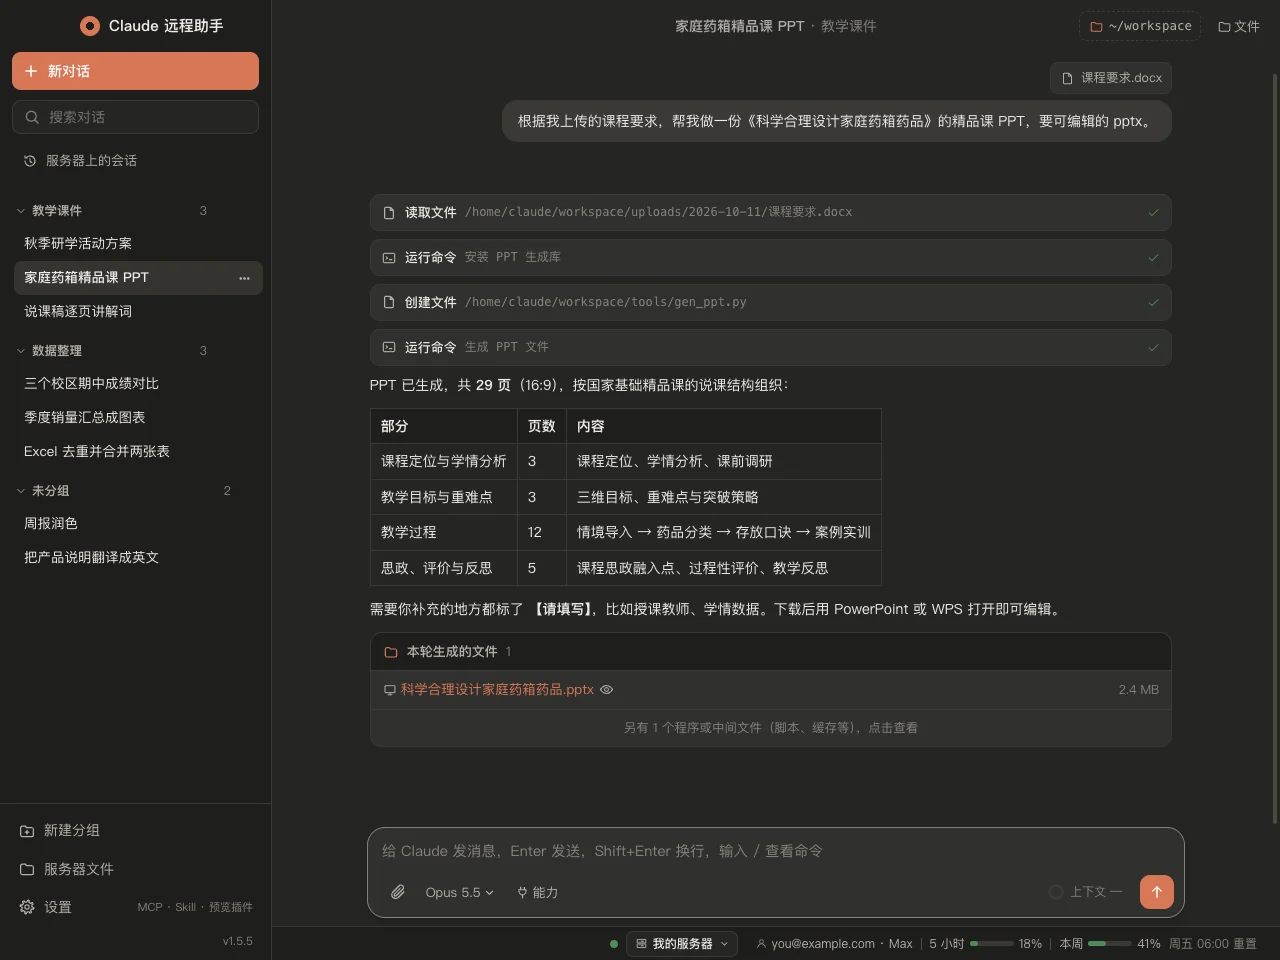Open 设置 via gear icon

click(x=27, y=907)
